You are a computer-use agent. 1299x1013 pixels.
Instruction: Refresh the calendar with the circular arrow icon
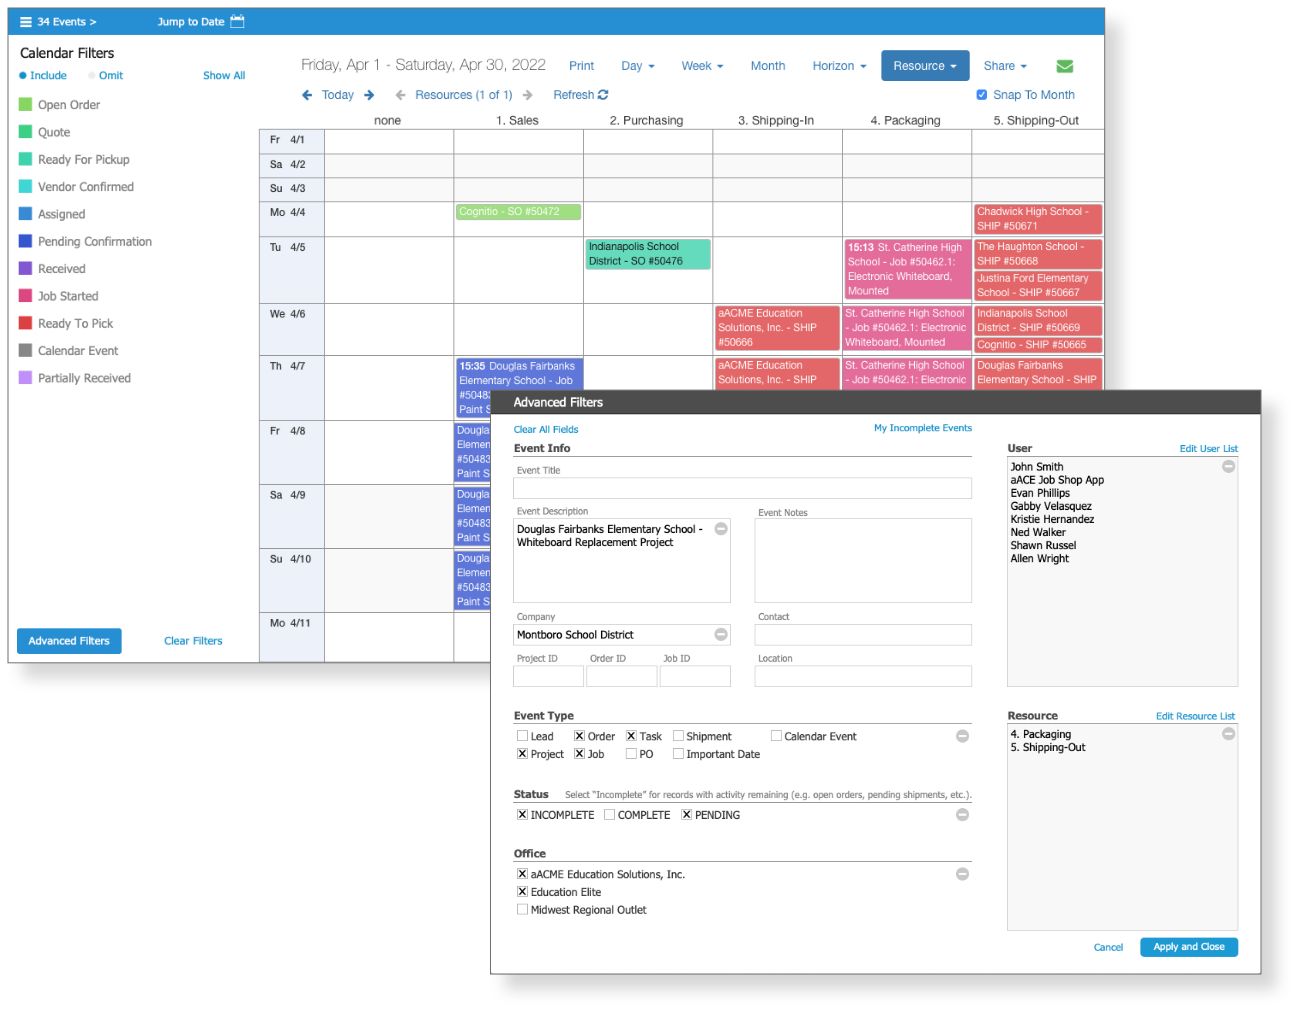[602, 94]
